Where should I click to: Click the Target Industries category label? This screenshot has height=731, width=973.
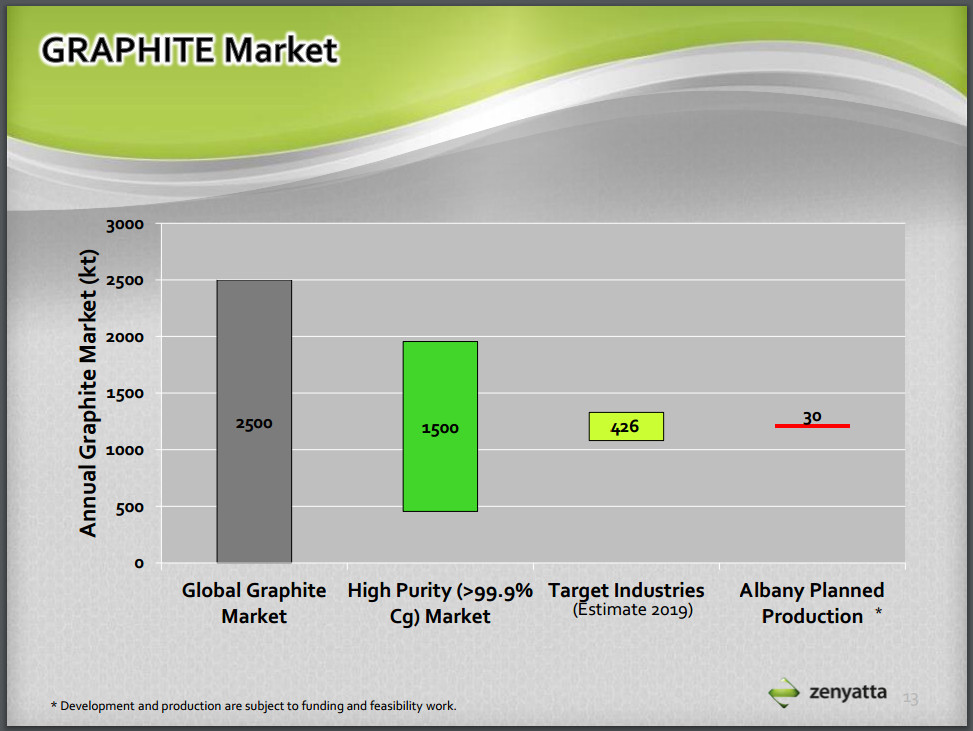(x=626, y=590)
